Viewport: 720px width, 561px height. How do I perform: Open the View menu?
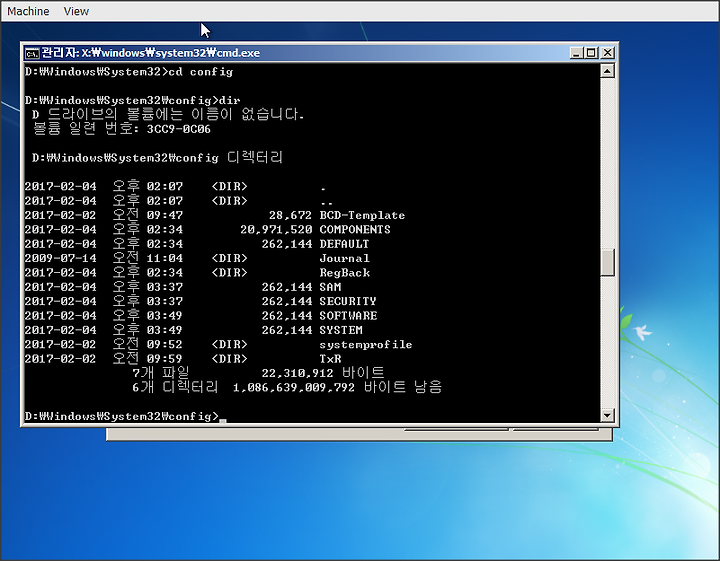pyautogui.click(x=76, y=11)
